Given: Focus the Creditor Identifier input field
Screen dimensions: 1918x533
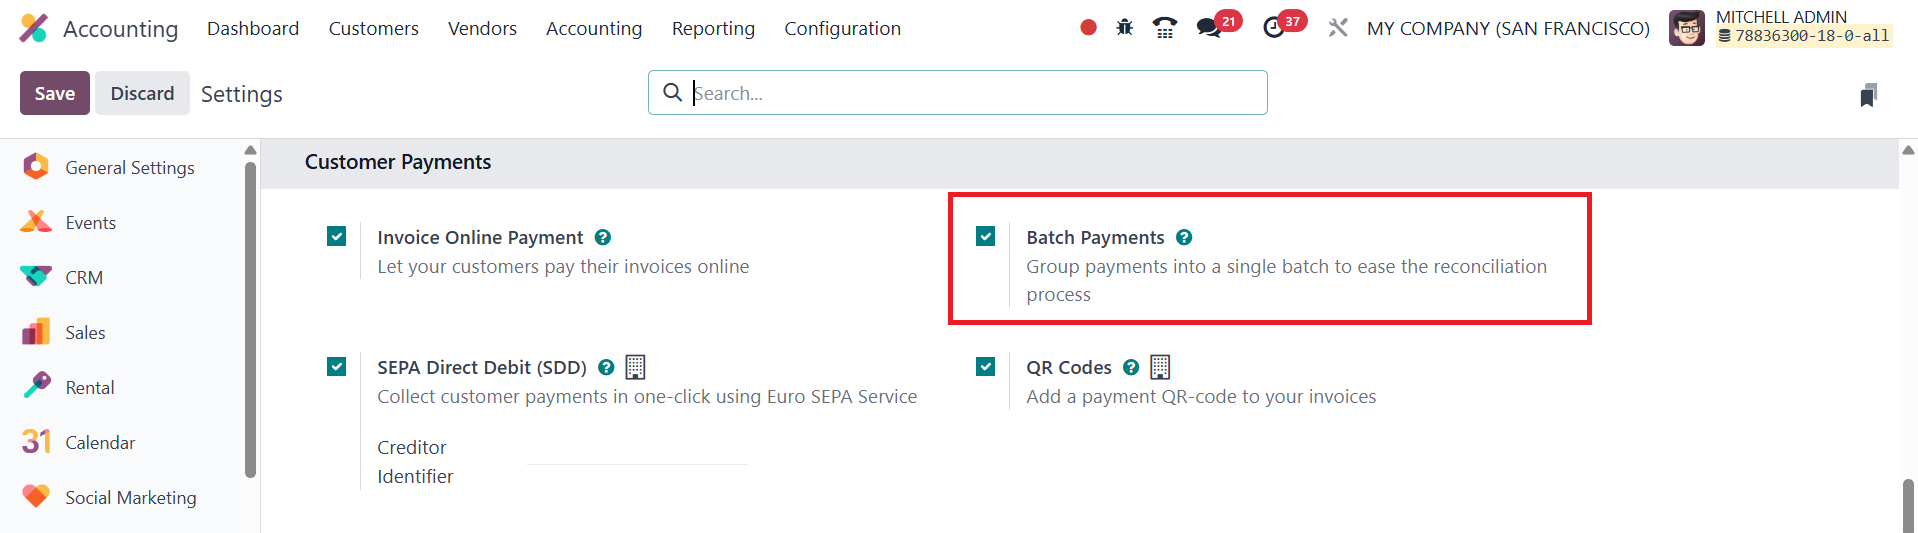Looking at the screenshot, I should (637, 453).
